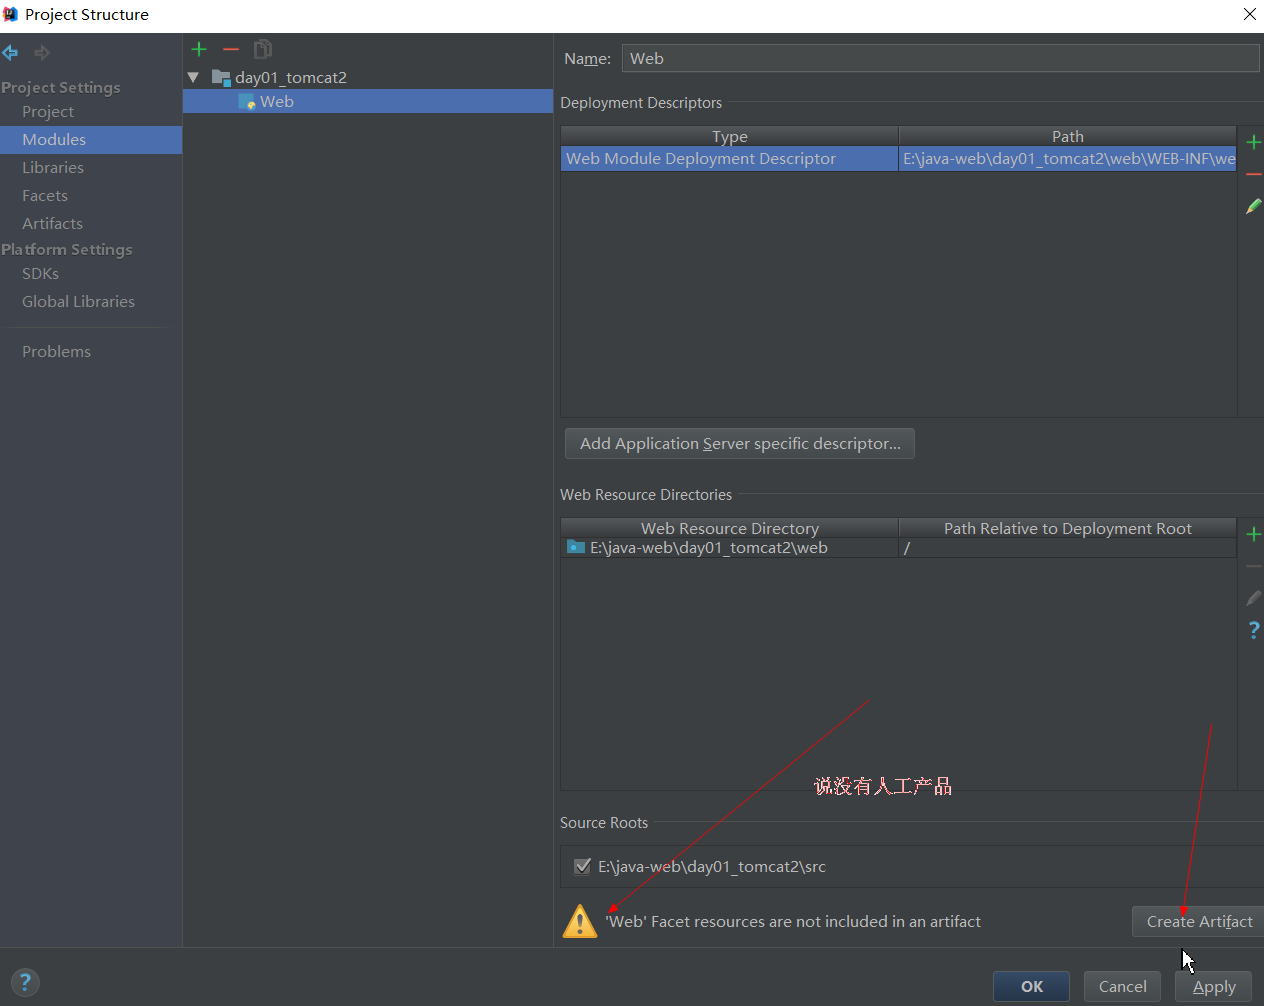Add a new deployment descriptor

click(x=1253, y=142)
